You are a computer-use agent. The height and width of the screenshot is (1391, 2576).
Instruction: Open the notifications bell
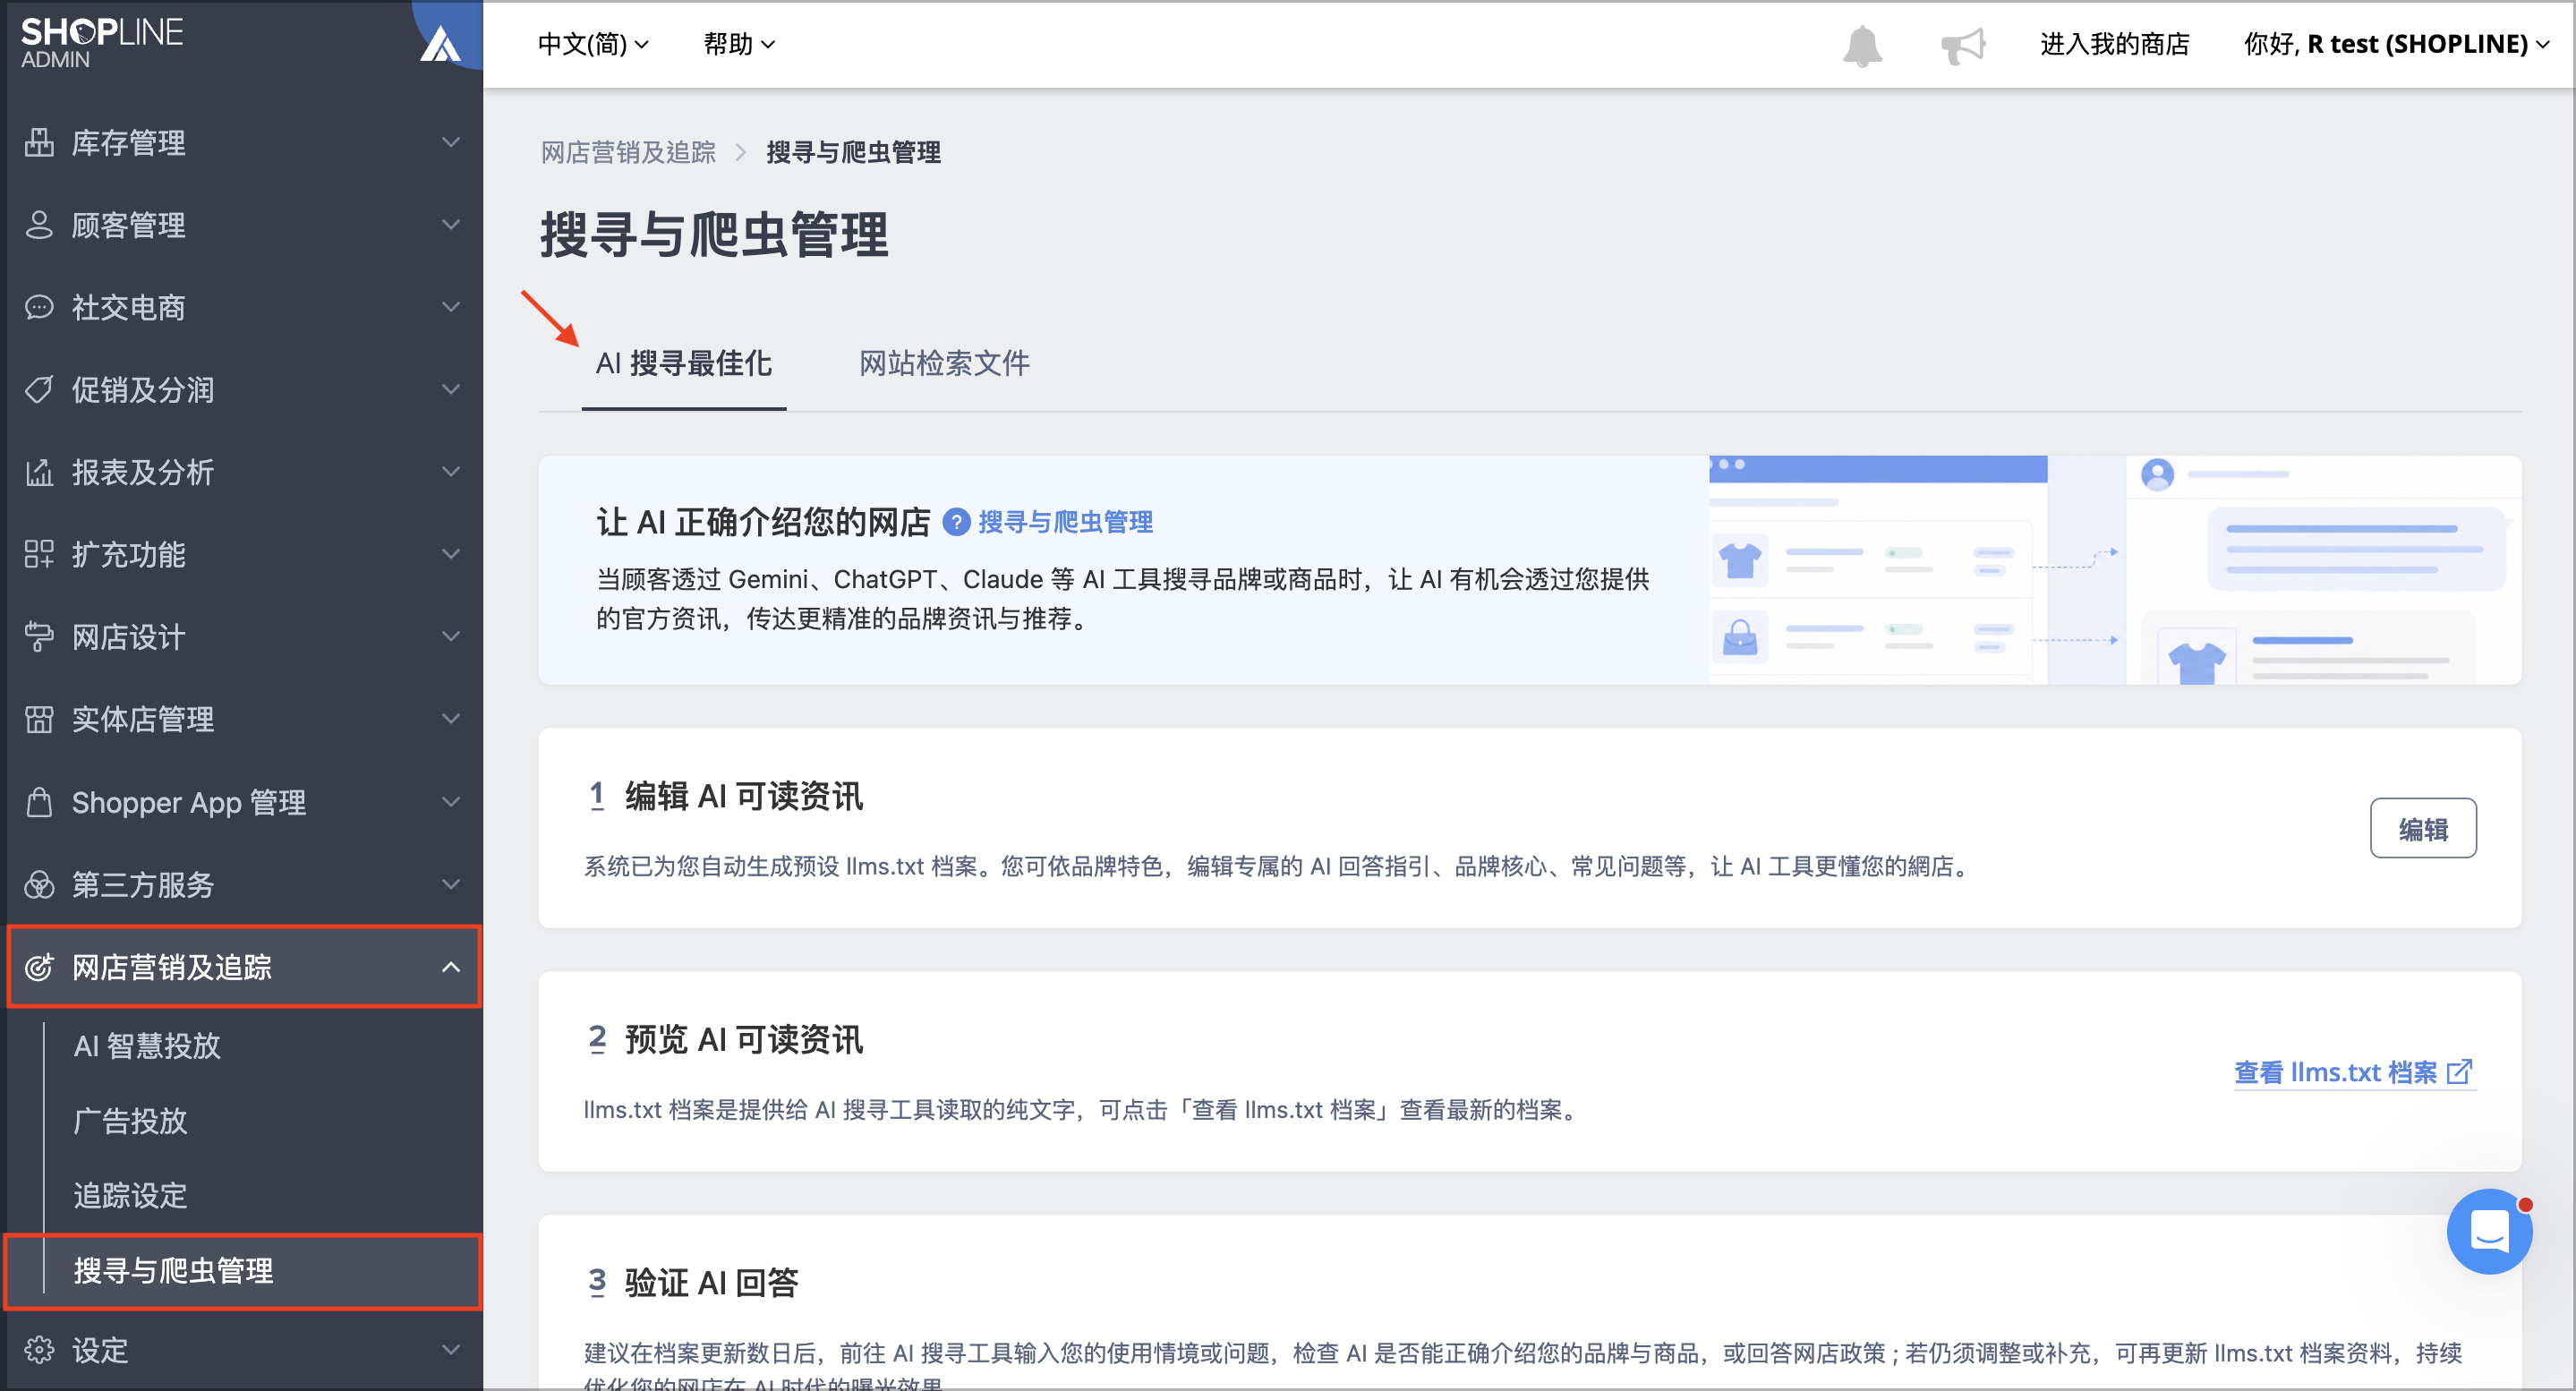[x=1862, y=46]
